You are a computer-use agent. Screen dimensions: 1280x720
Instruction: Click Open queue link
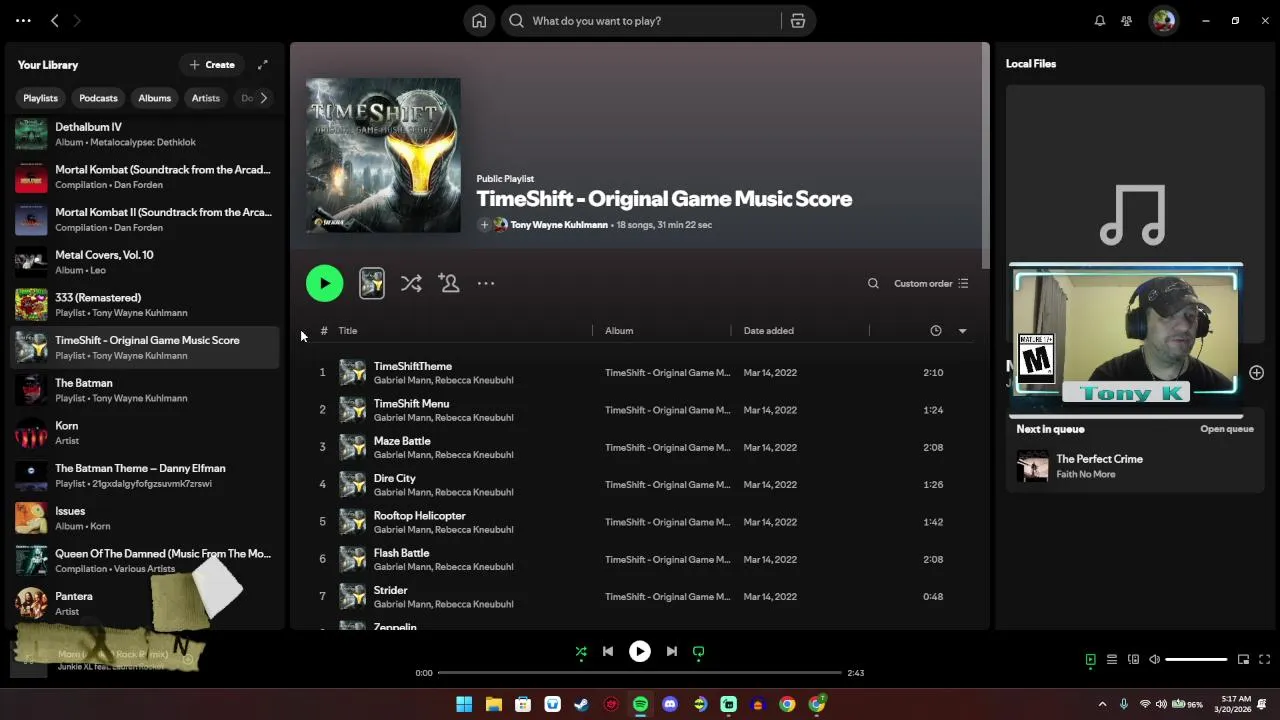[x=1226, y=429]
